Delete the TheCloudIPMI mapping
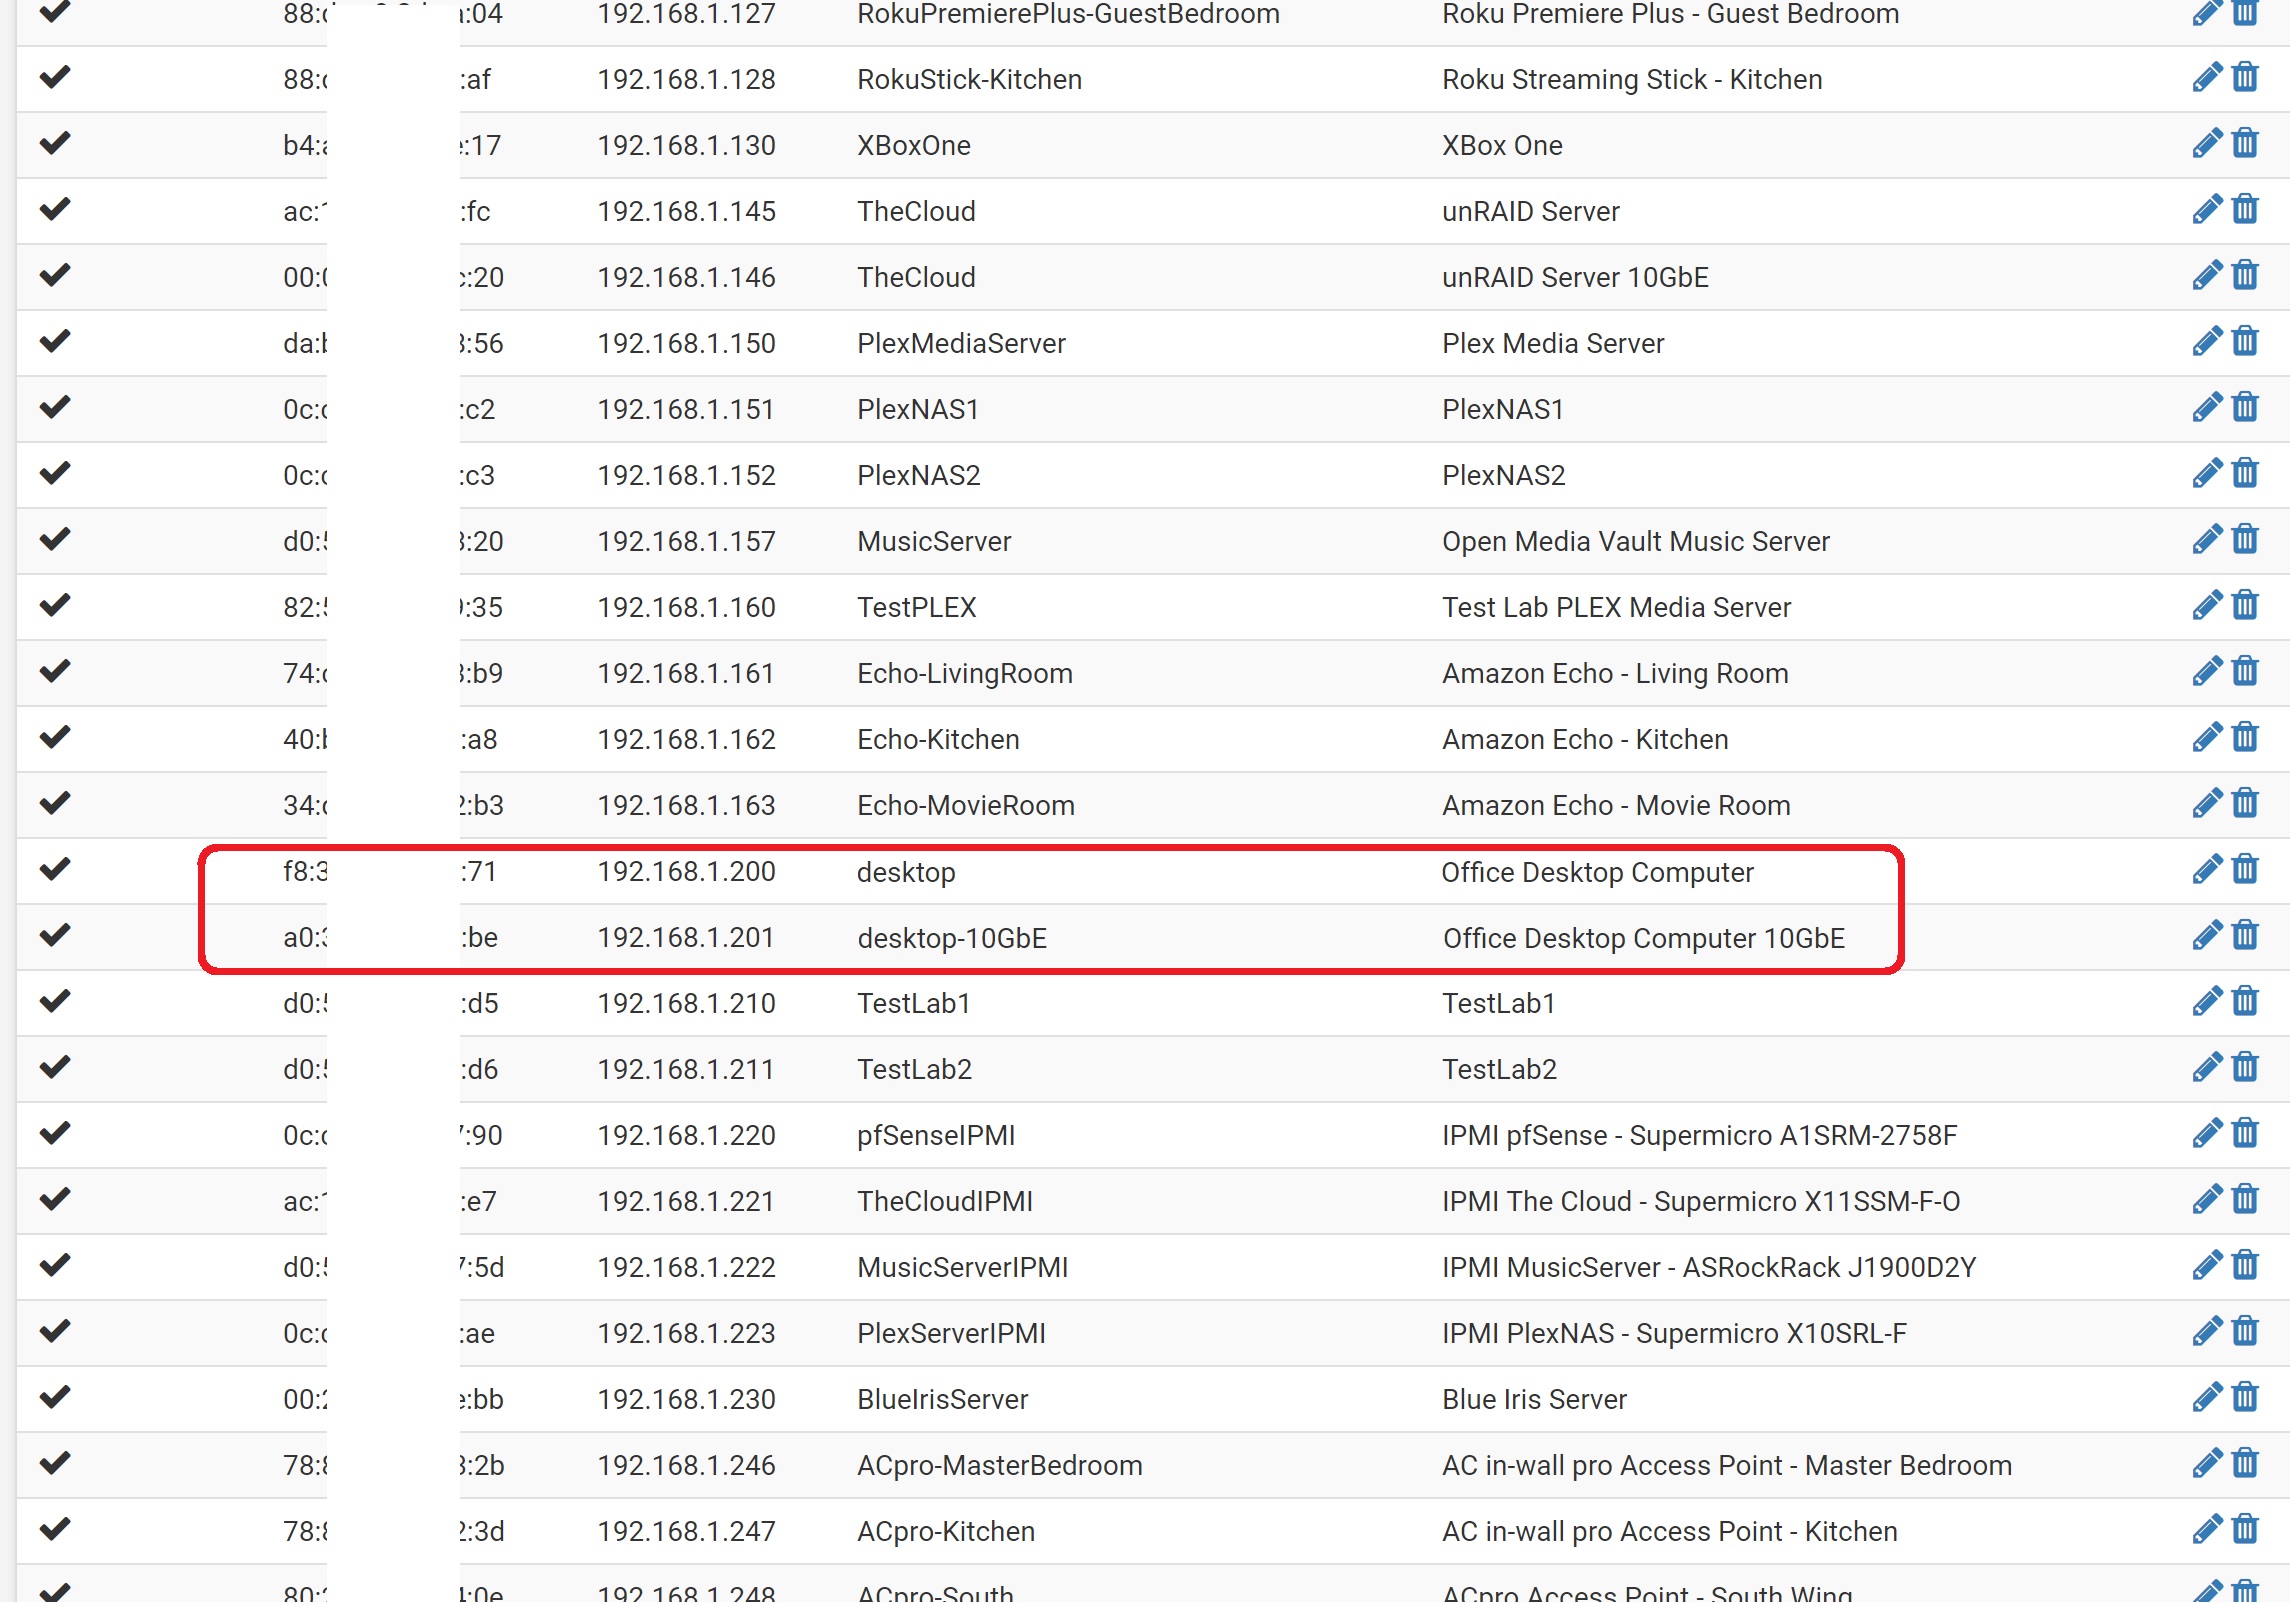The image size is (2290, 1603). click(2245, 1200)
